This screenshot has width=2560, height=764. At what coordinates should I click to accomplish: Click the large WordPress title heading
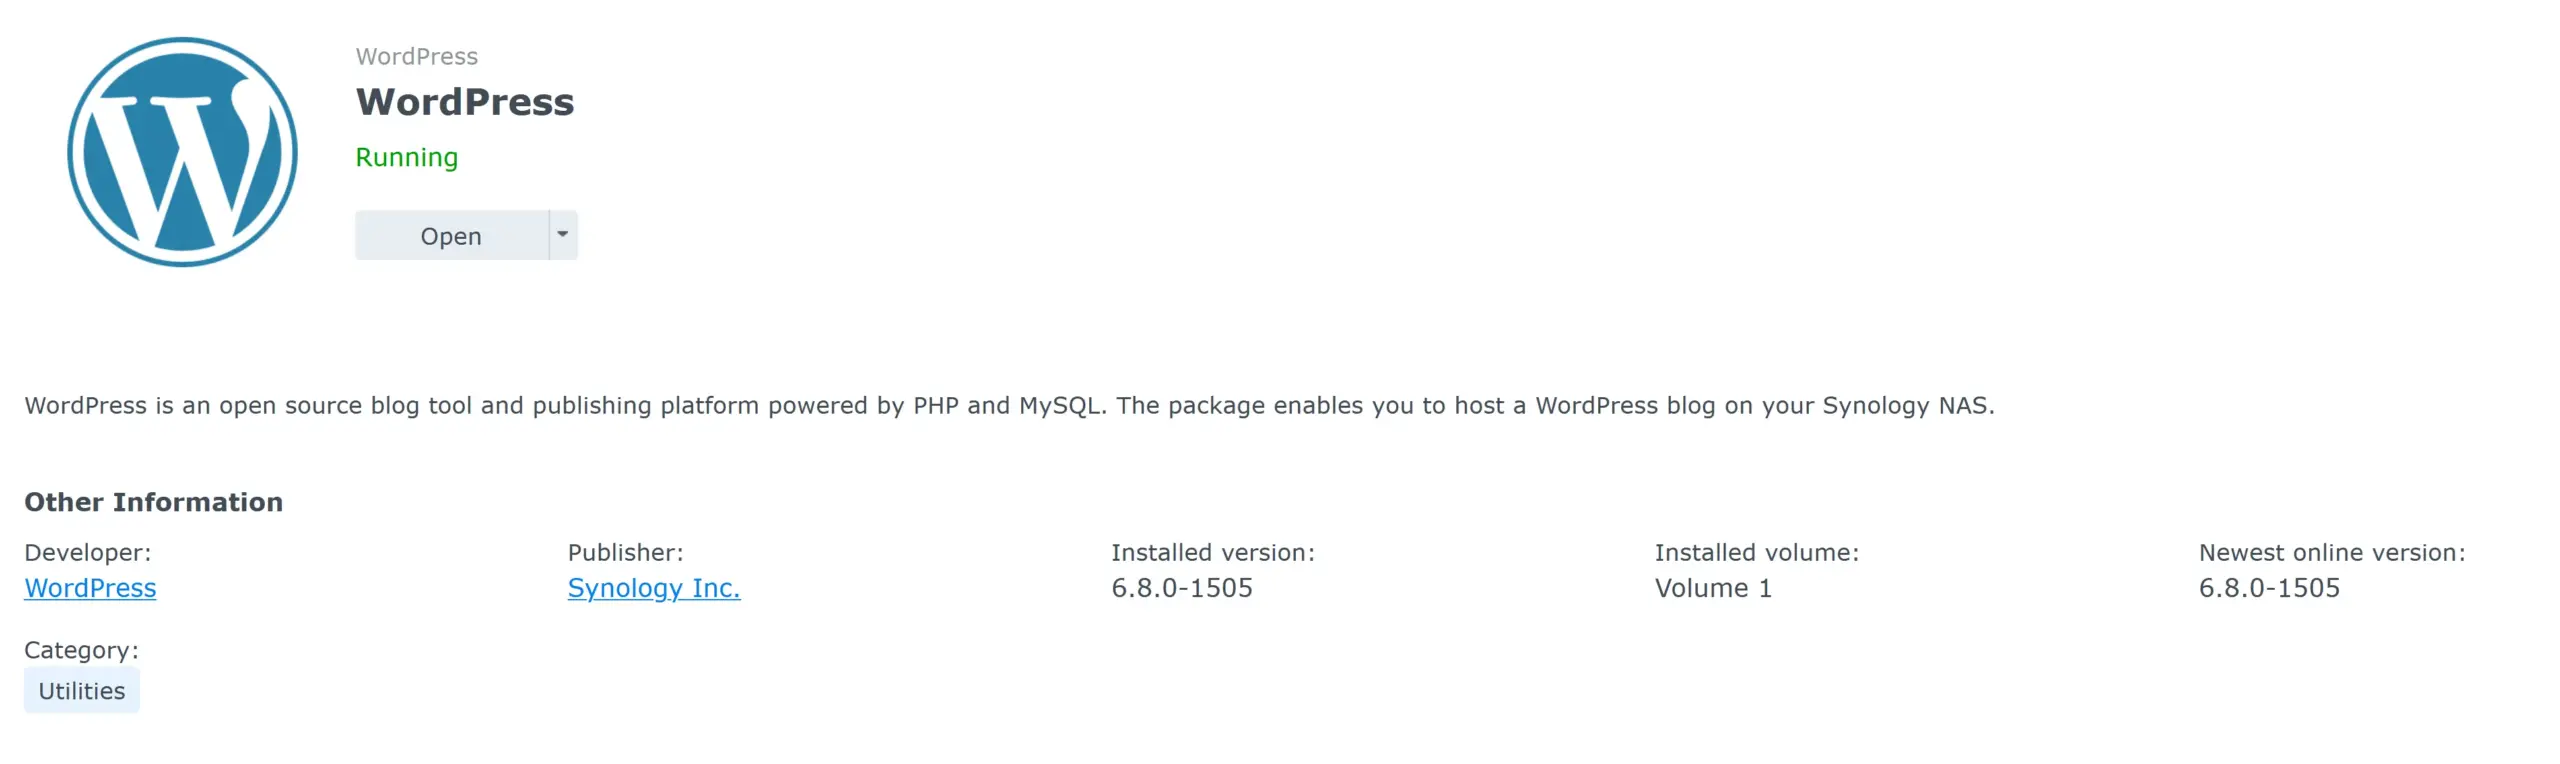coord(465,101)
